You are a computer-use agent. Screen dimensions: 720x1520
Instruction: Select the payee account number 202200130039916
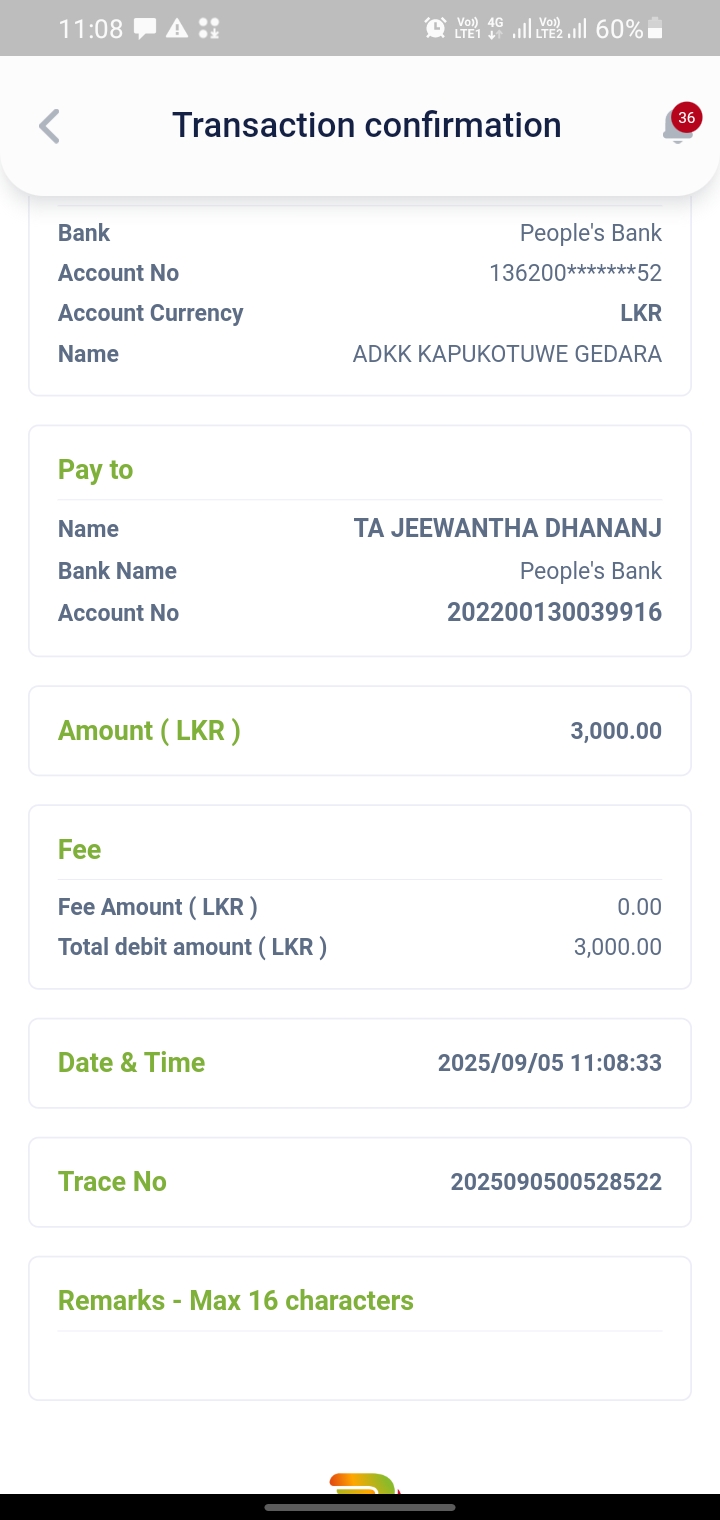coord(554,612)
